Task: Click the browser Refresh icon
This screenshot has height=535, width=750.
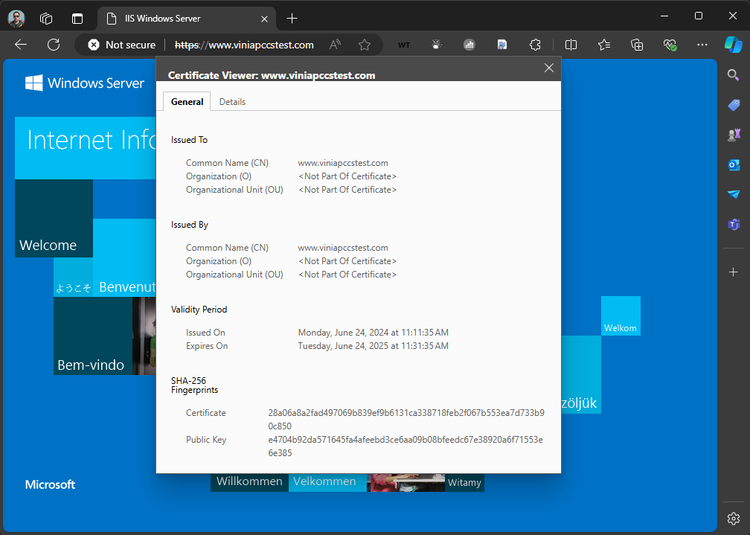Action: (x=54, y=44)
